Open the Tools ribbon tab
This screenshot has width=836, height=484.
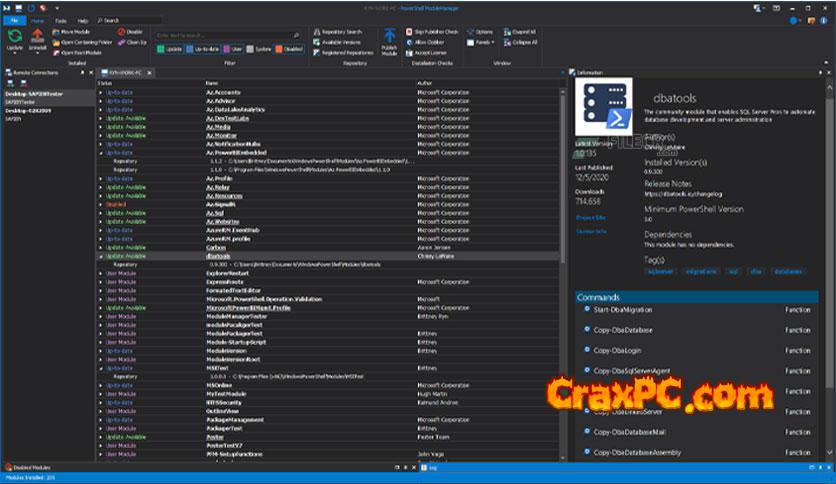pyautogui.click(x=61, y=19)
